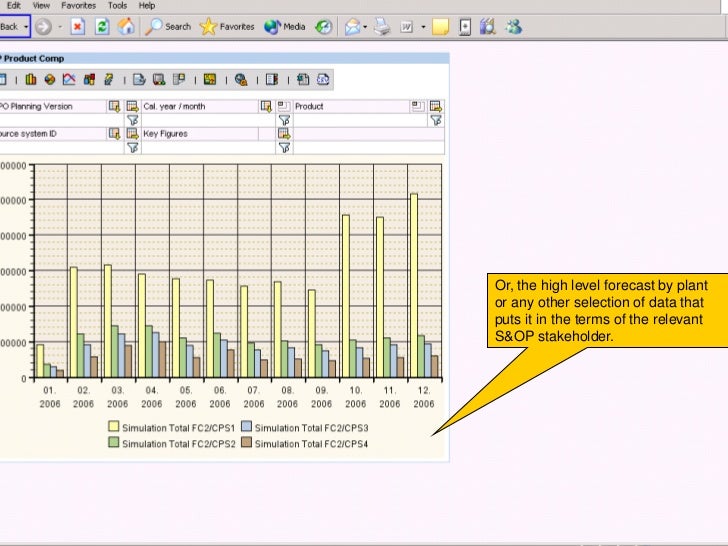Open the Favorites menu in menu bar
This screenshot has height=546, width=728.
pos(78,6)
